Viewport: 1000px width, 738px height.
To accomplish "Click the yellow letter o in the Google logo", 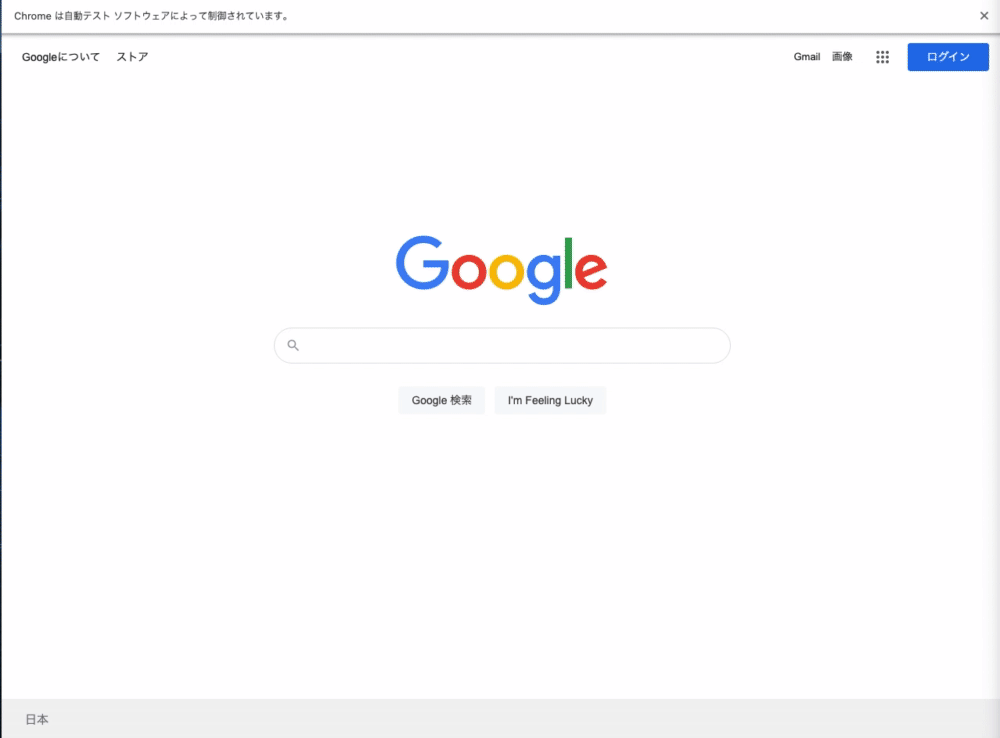I will 506,271.
